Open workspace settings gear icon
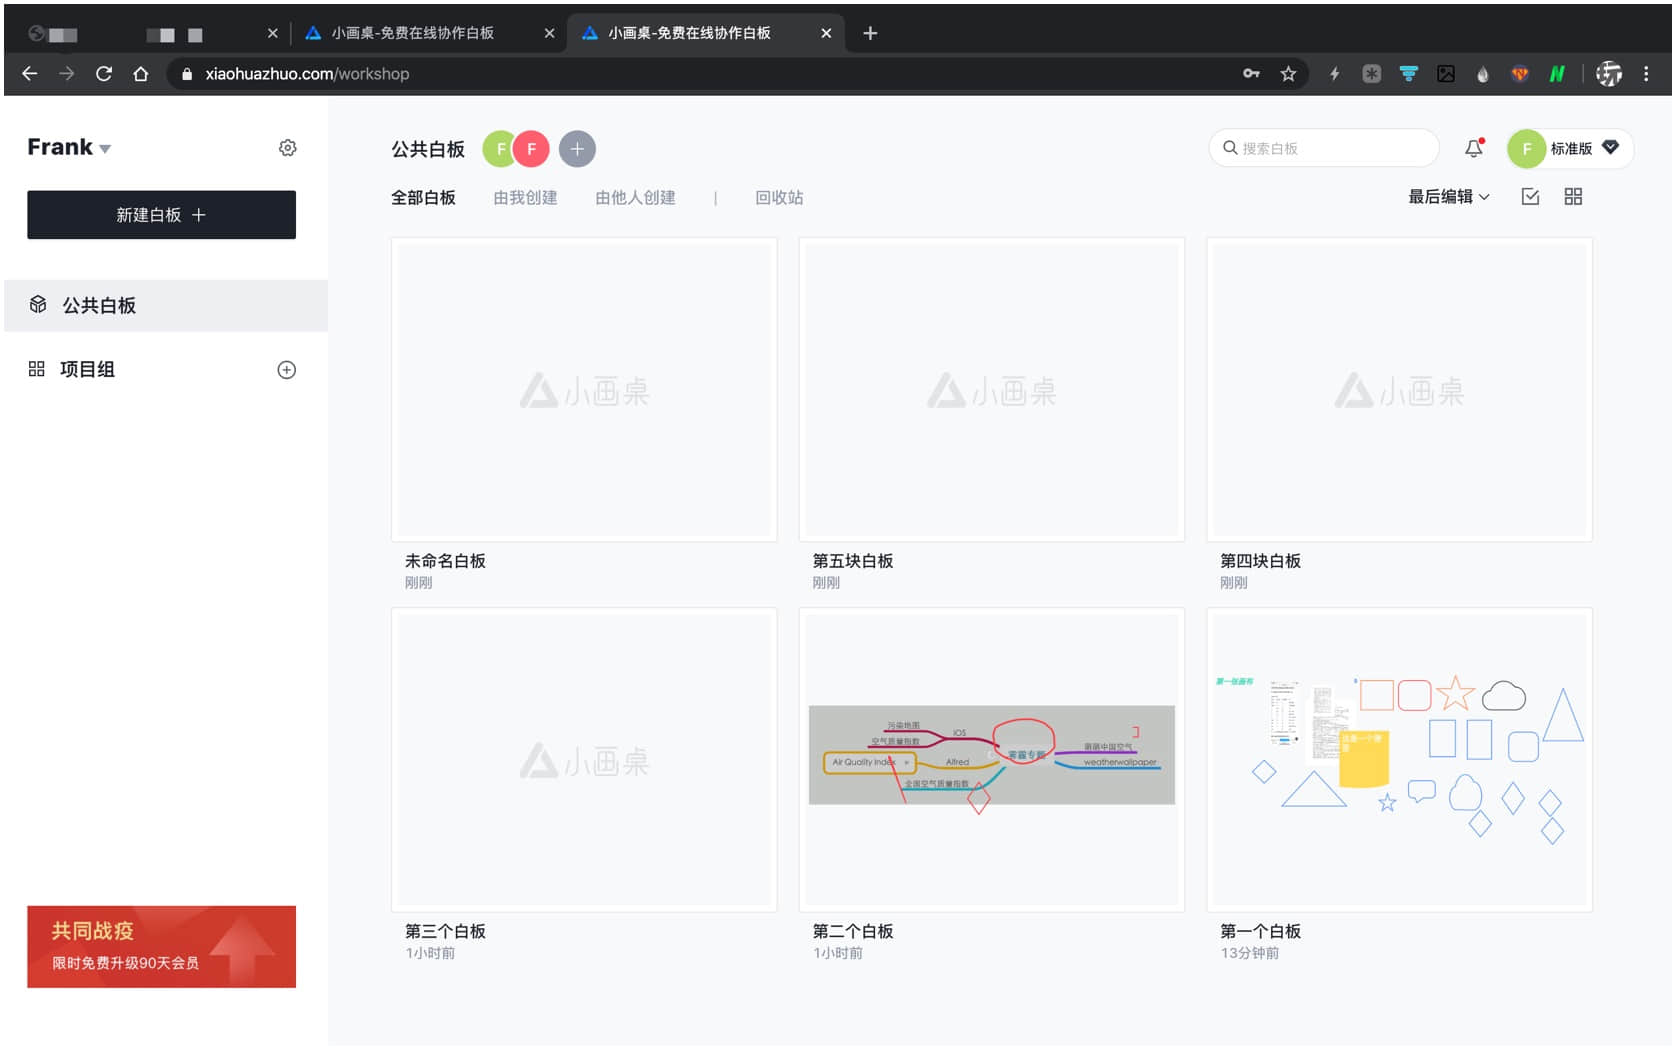Viewport: 1676px width, 1050px height. point(287,148)
